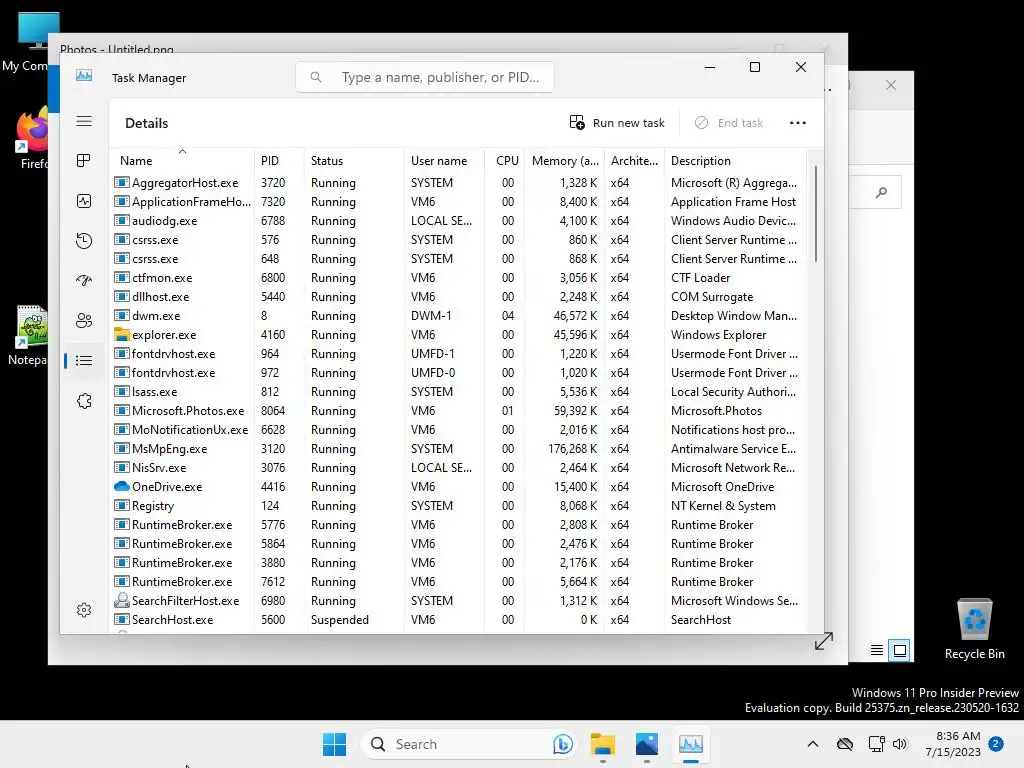This screenshot has width=1024, height=768.
Task: Switch background window to large icons view
Action: (899, 650)
